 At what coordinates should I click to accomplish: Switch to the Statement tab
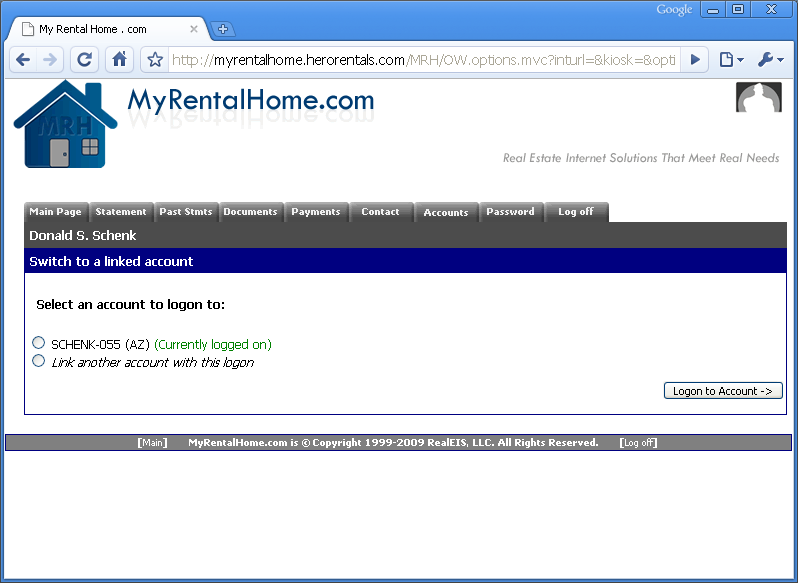[x=121, y=212]
